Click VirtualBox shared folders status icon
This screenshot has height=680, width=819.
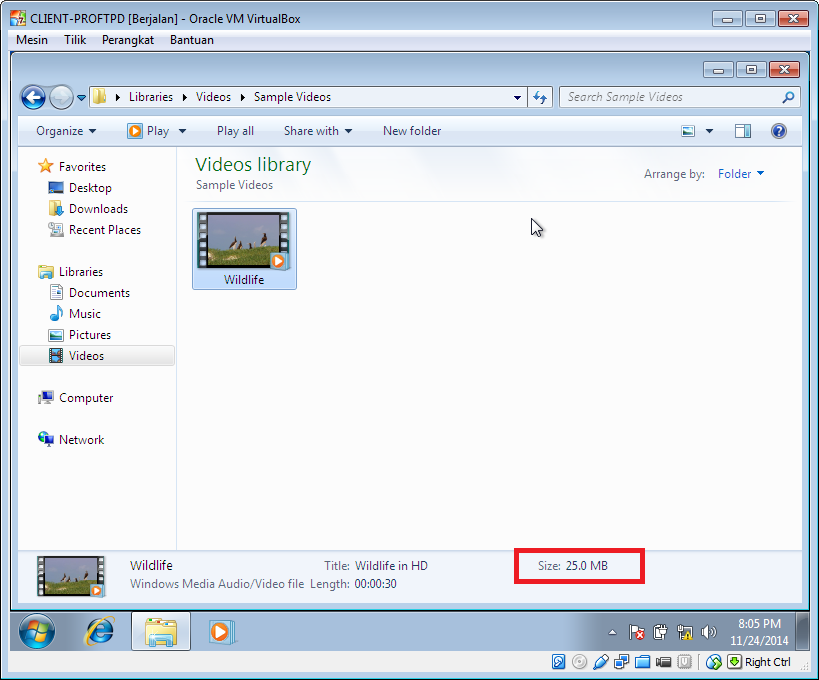pyautogui.click(x=642, y=662)
